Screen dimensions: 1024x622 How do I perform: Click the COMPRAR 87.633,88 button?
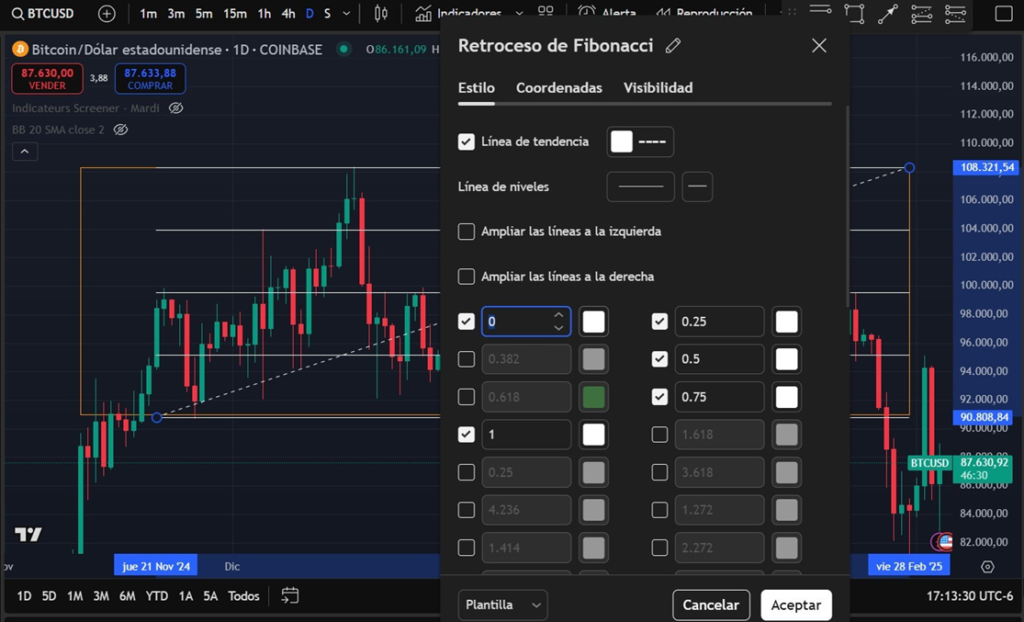coord(150,79)
